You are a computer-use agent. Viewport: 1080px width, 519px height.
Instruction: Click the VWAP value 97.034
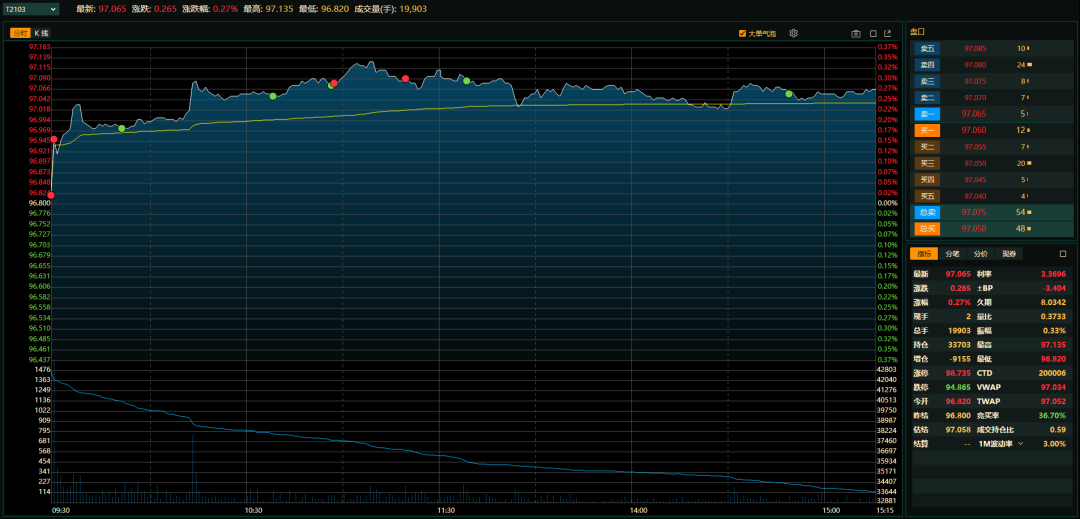(x=1054, y=387)
